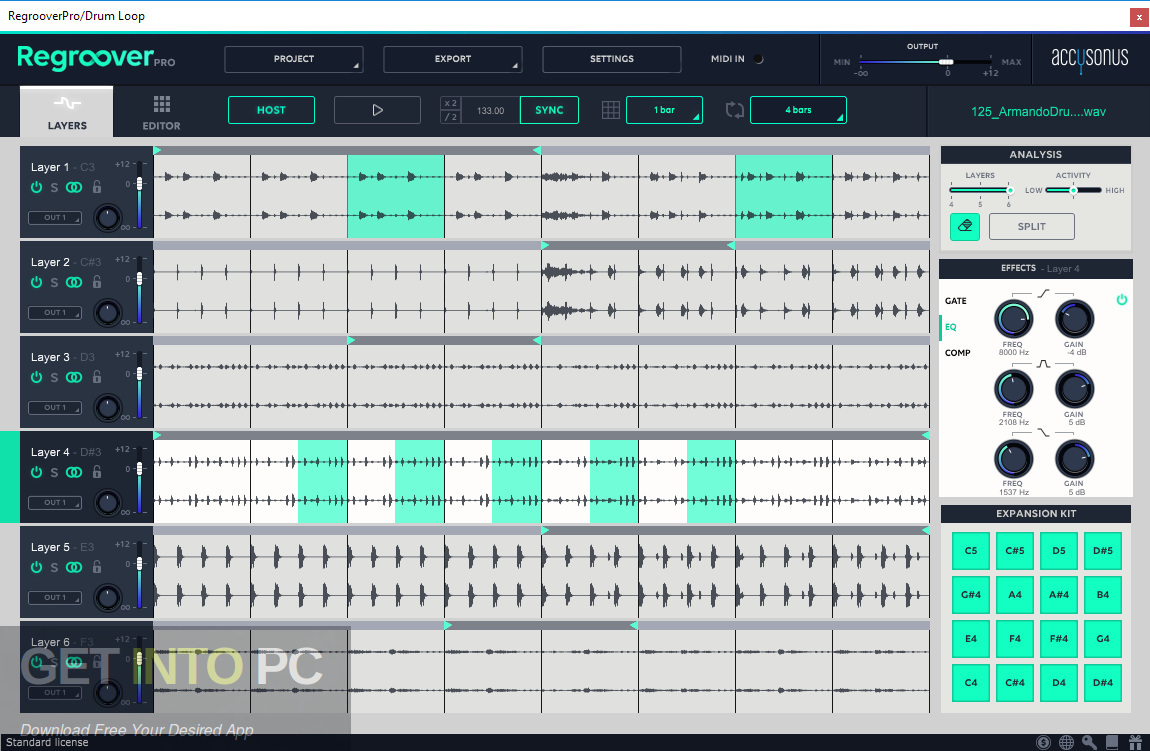Open the EXPORT dropdown menu
Viewport: 1150px width, 751px height.
point(453,59)
